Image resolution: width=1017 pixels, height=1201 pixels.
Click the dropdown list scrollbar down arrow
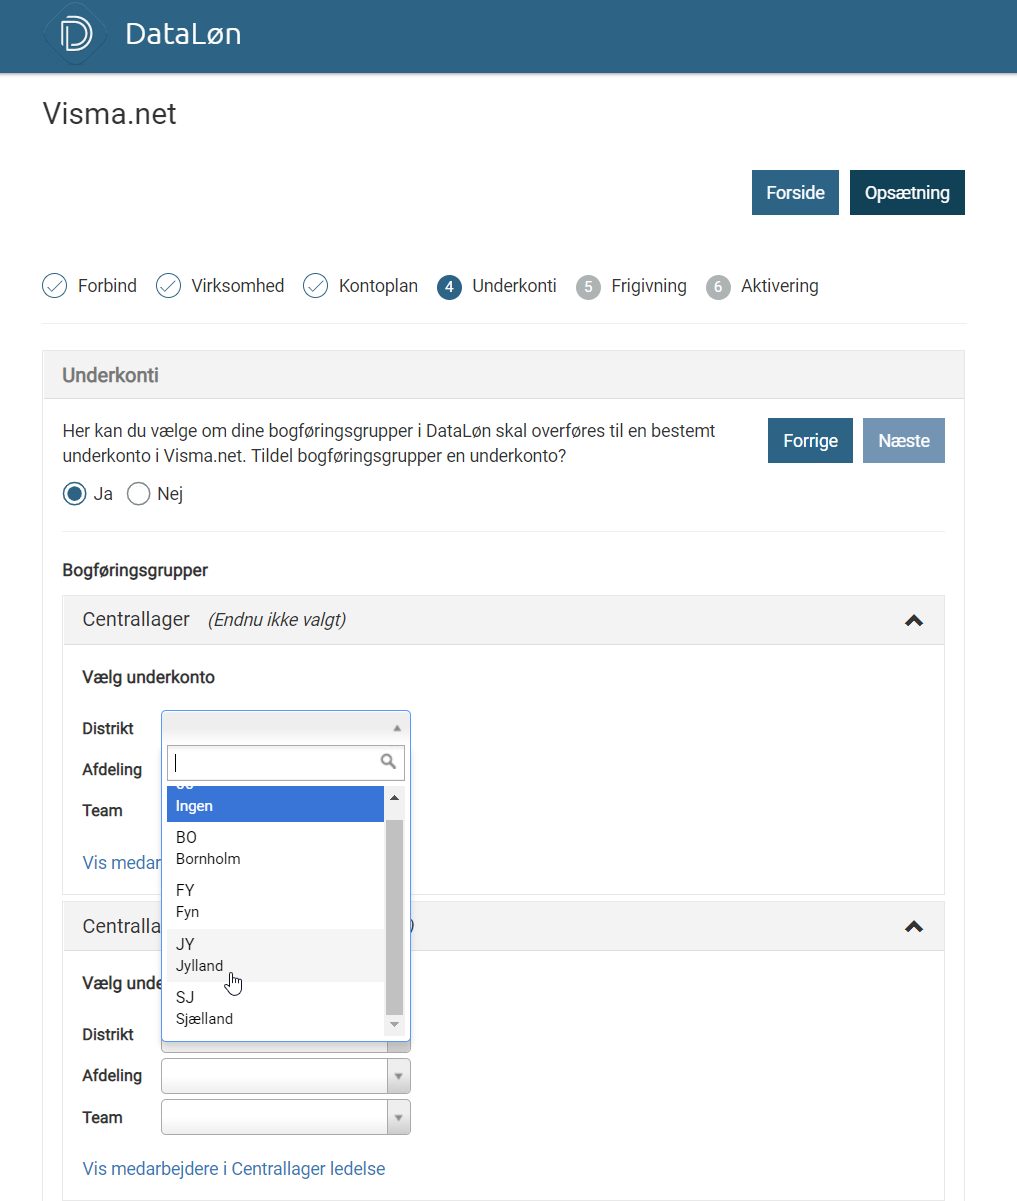click(x=394, y=1024)
